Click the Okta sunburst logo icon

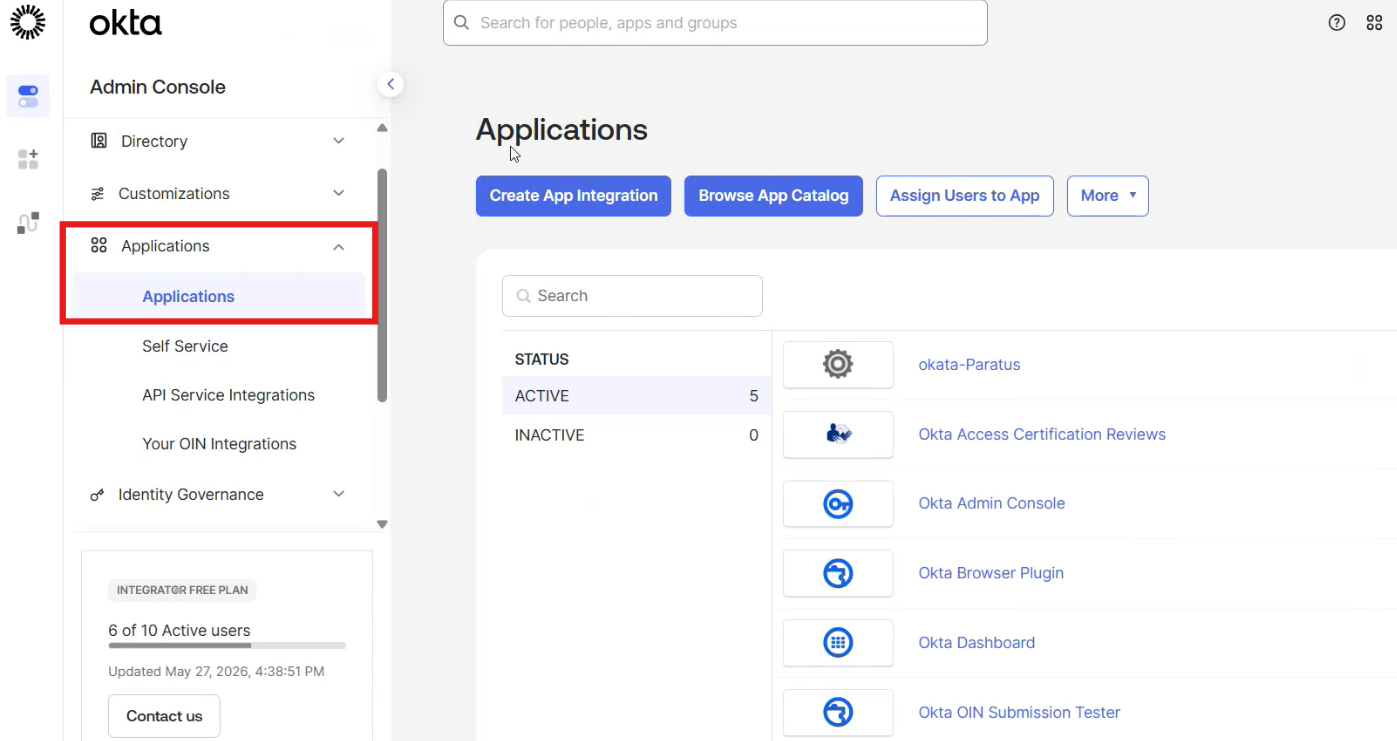pos(28,22)
